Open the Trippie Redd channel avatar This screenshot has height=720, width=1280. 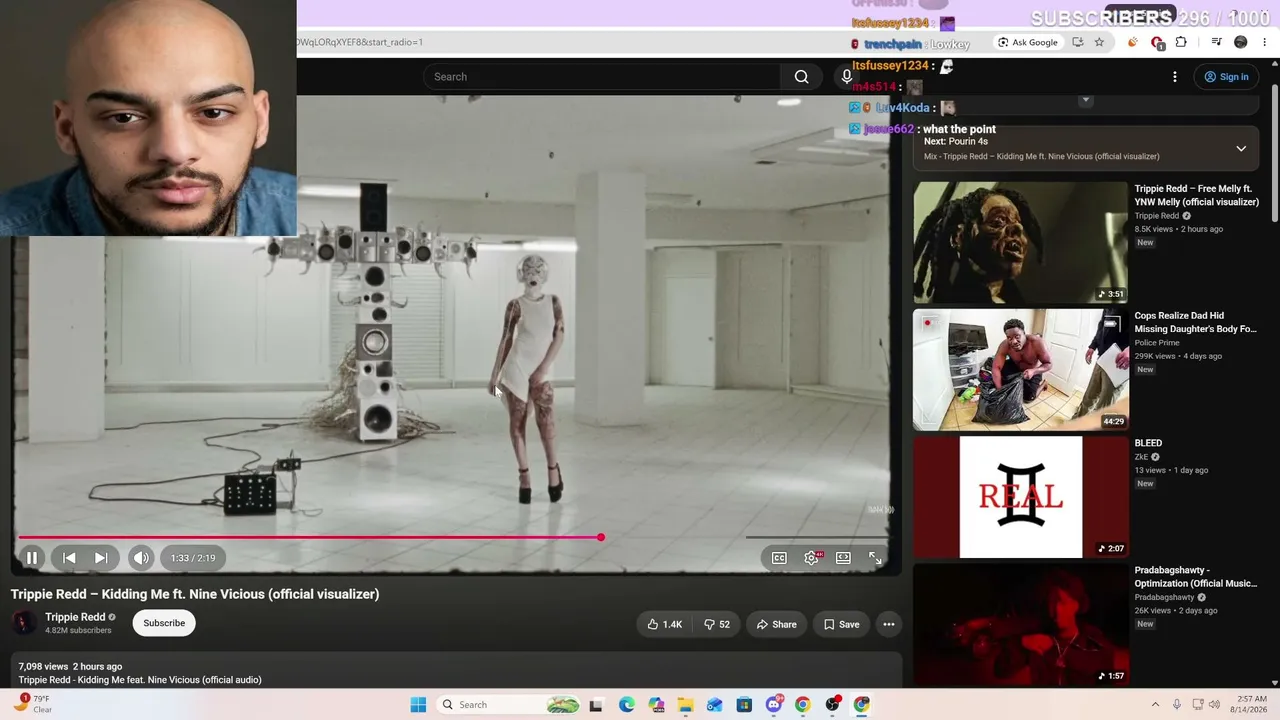tap(23, 623)
